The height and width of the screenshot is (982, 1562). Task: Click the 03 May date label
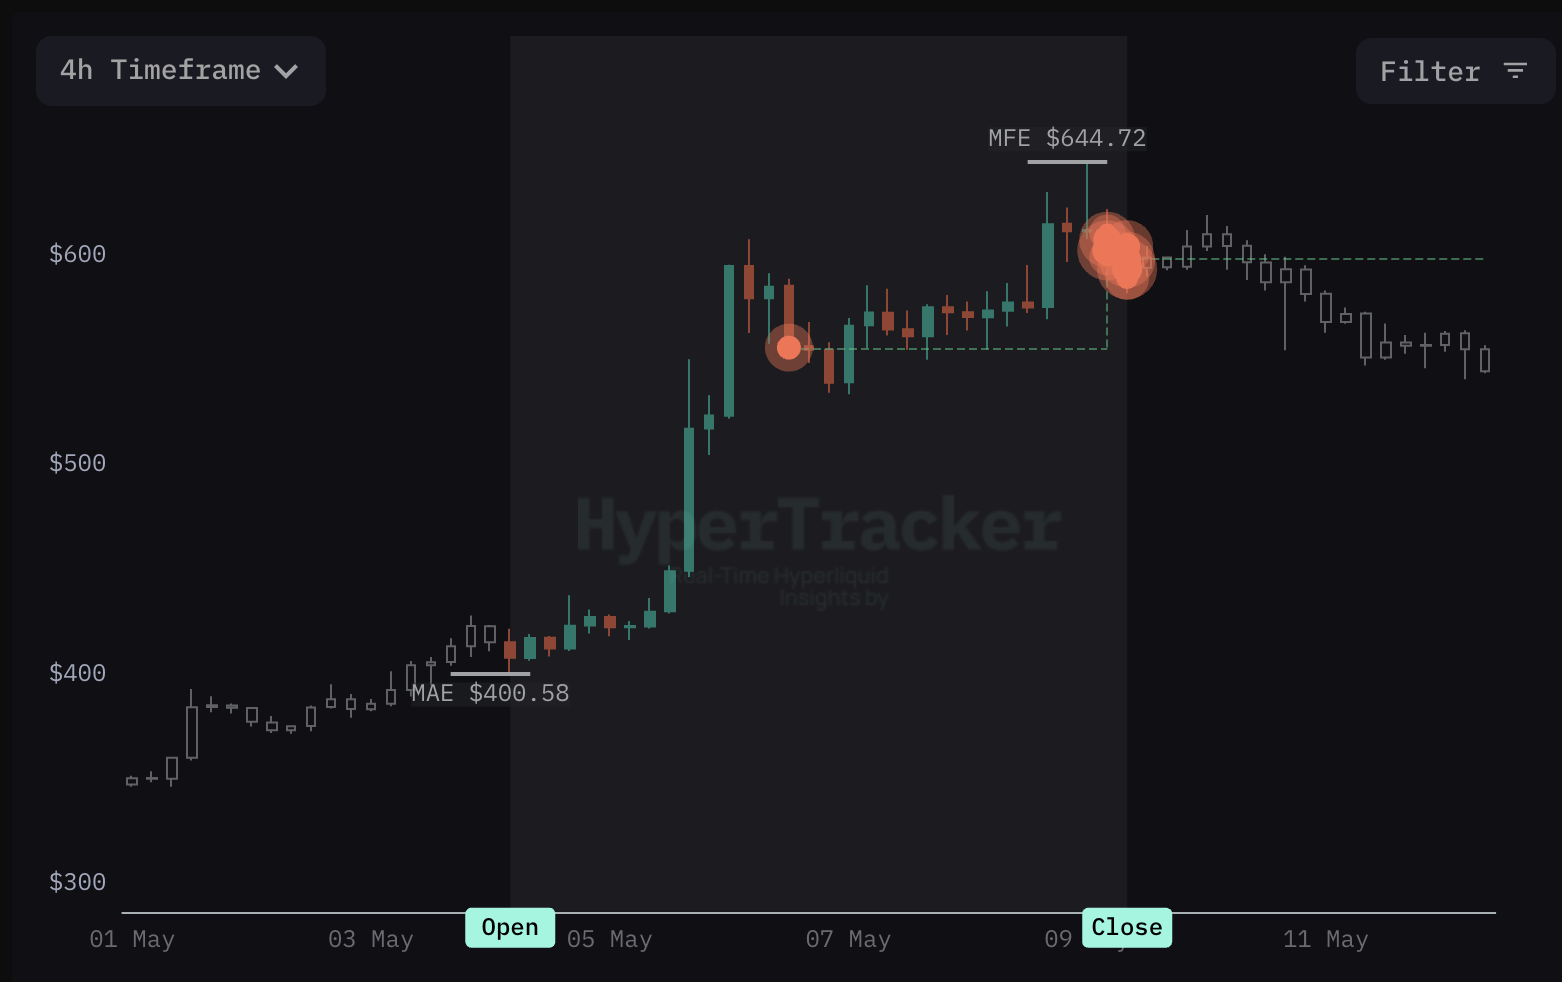(x=371, y=939)
